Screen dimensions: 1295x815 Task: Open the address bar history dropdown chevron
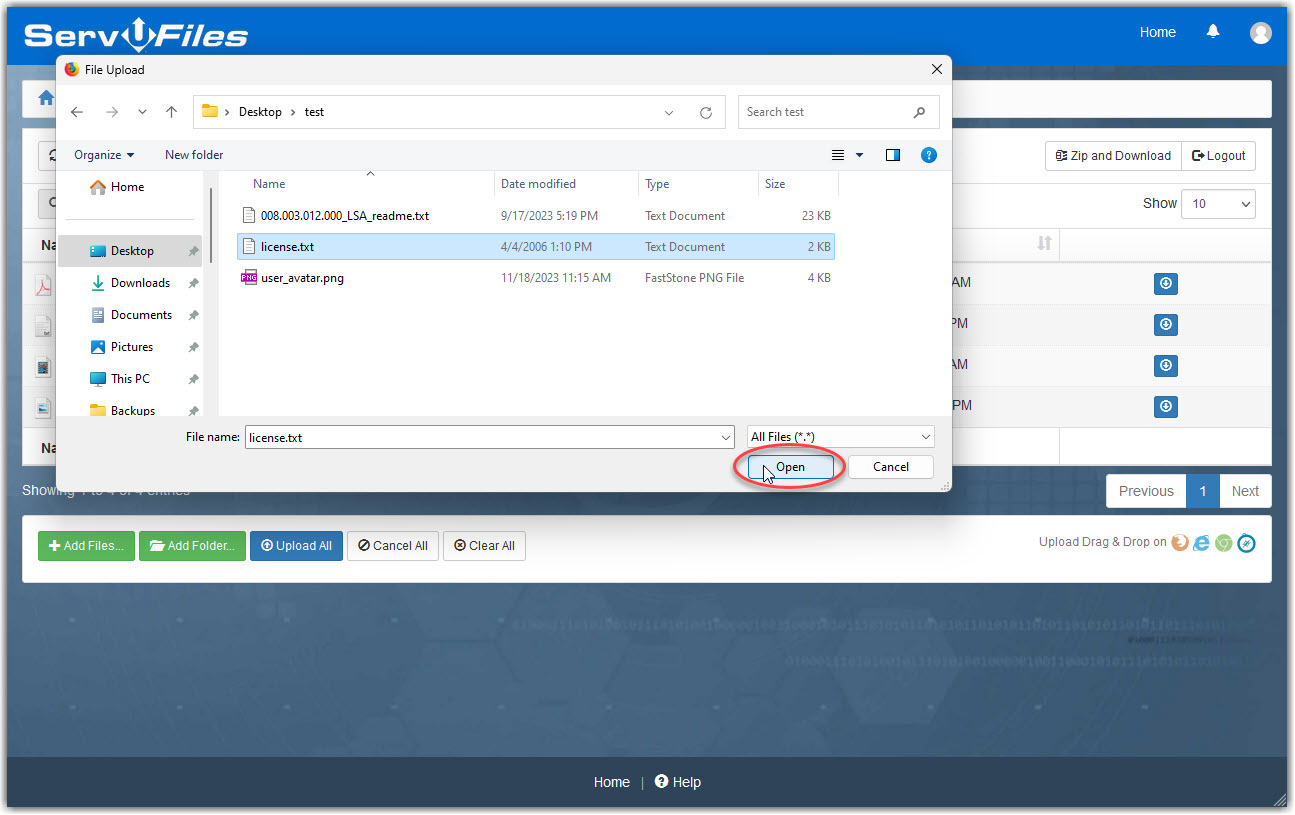point(669,113)
